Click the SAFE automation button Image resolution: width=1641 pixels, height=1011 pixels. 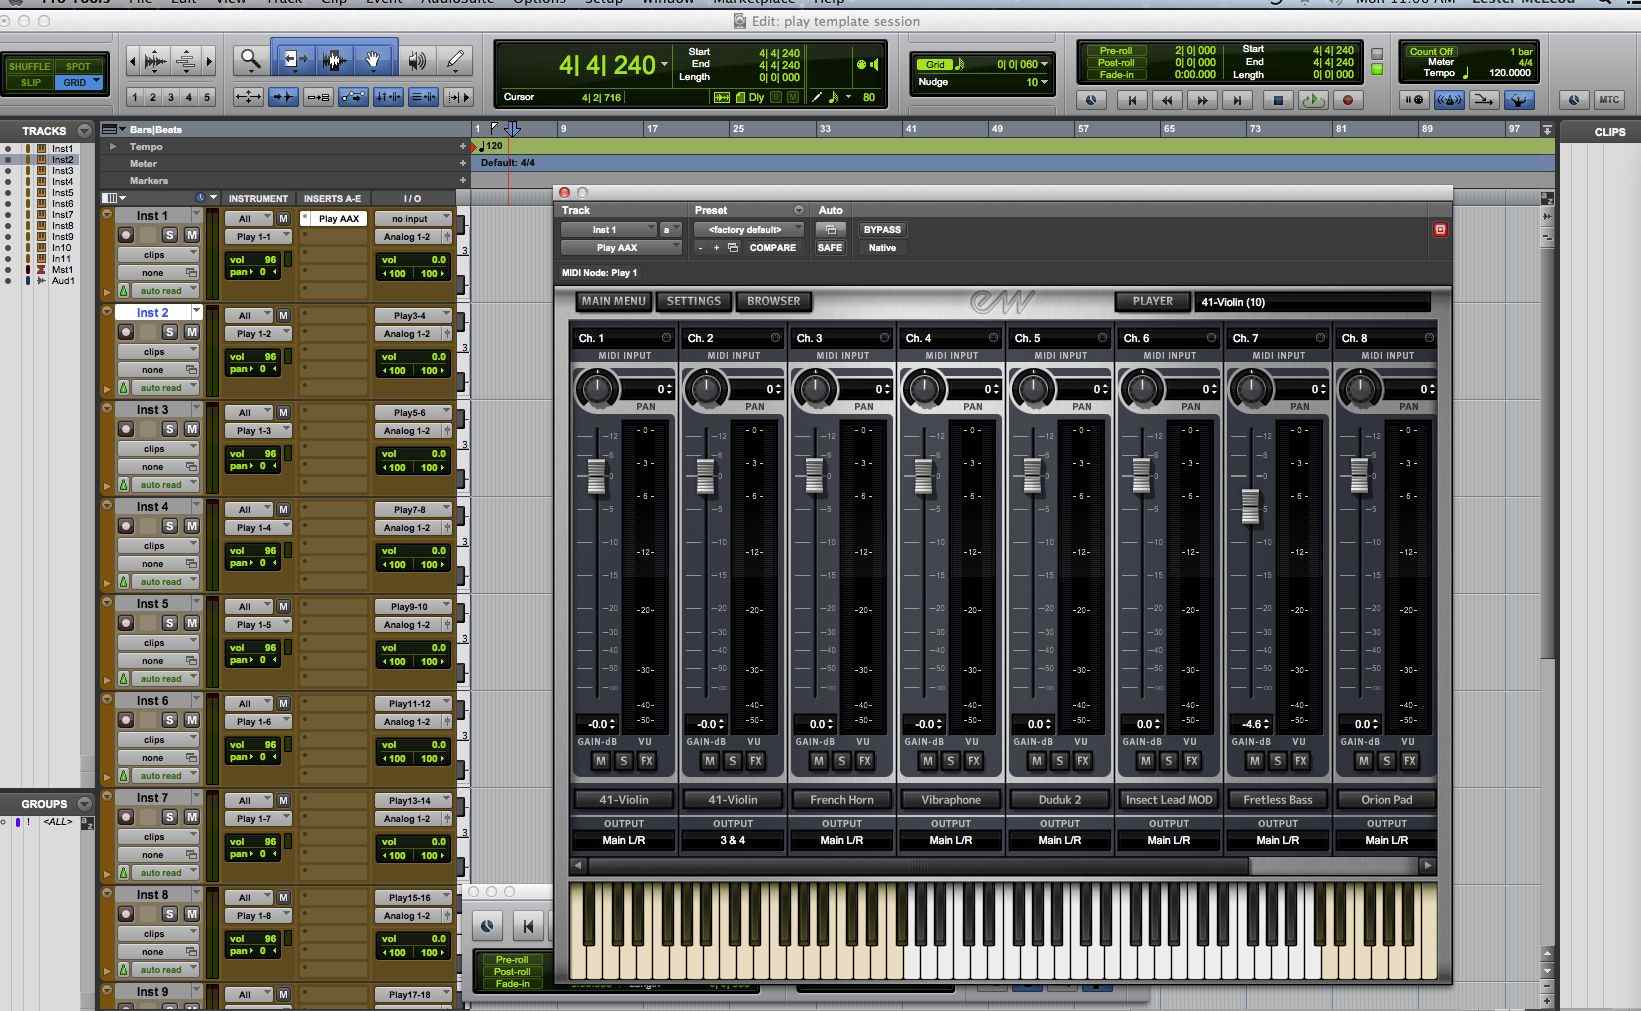[x=830, y=248]
